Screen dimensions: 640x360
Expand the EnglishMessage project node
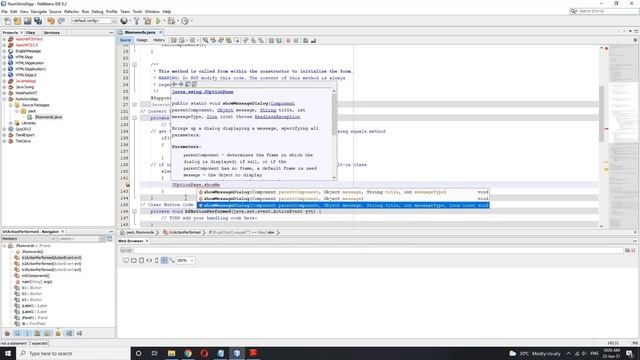tap(4, 51)
